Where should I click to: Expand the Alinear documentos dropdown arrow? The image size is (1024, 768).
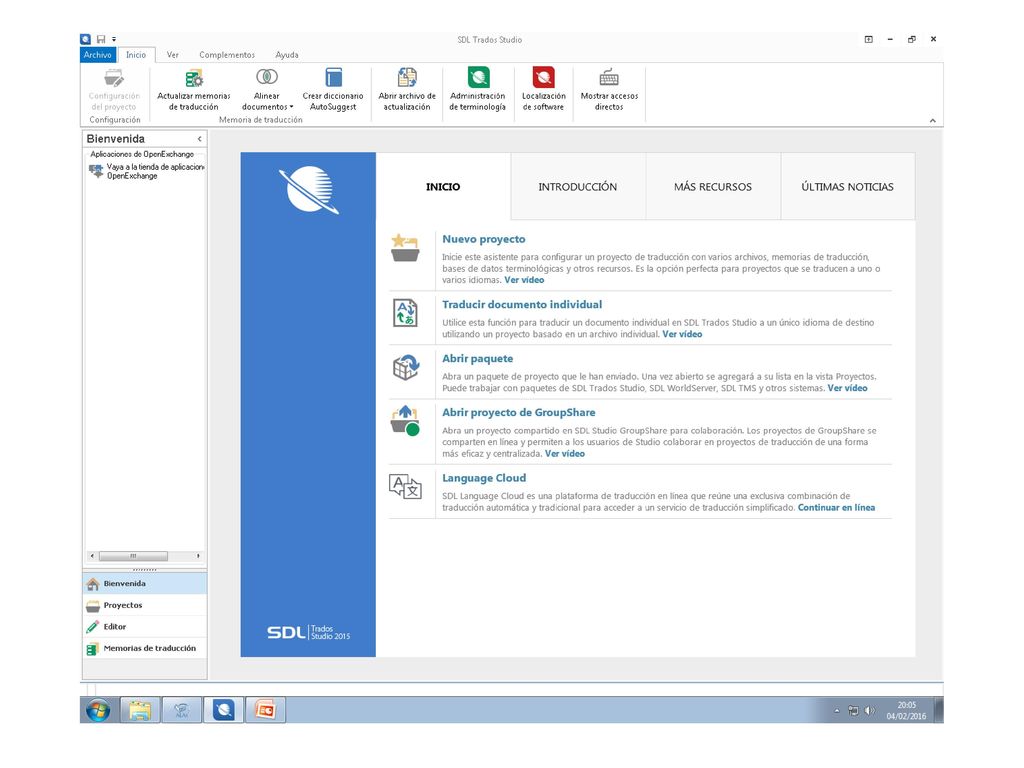click(x=291, y=107)
